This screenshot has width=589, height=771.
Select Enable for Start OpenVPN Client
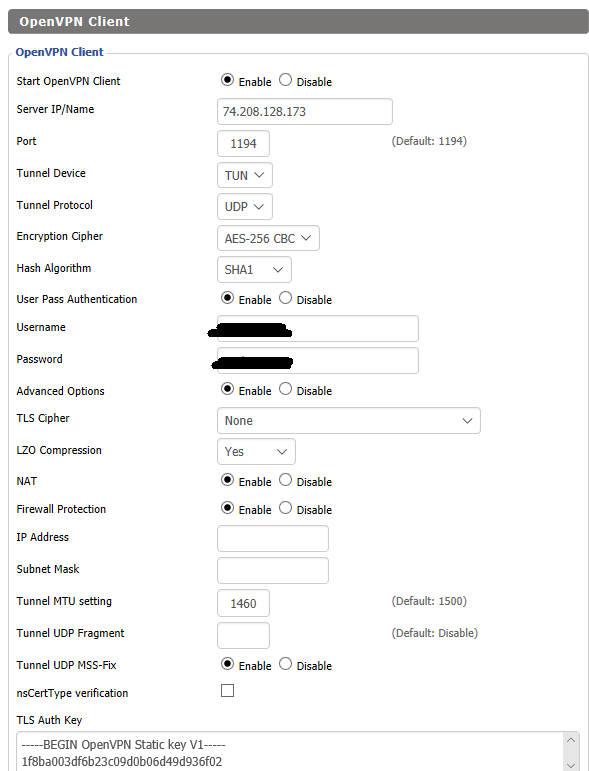(227, 80)
